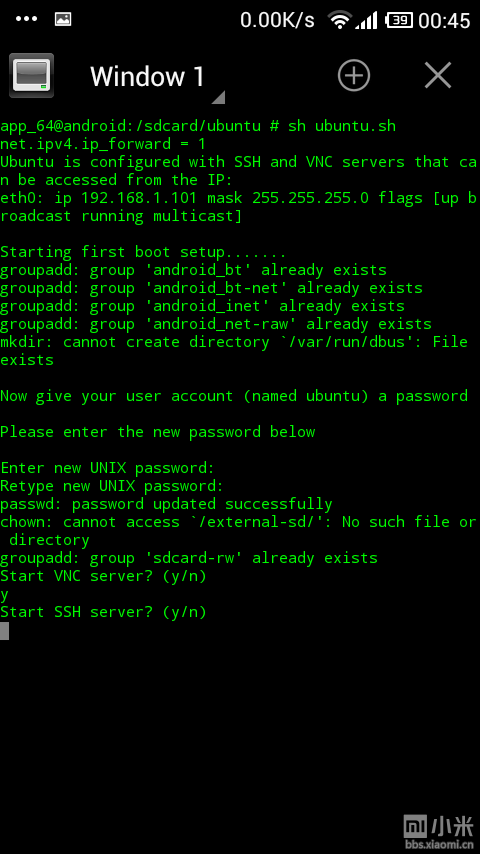Tap the cellular signal strength icon
Screen dimensions: 480x854
coord(366,20)
